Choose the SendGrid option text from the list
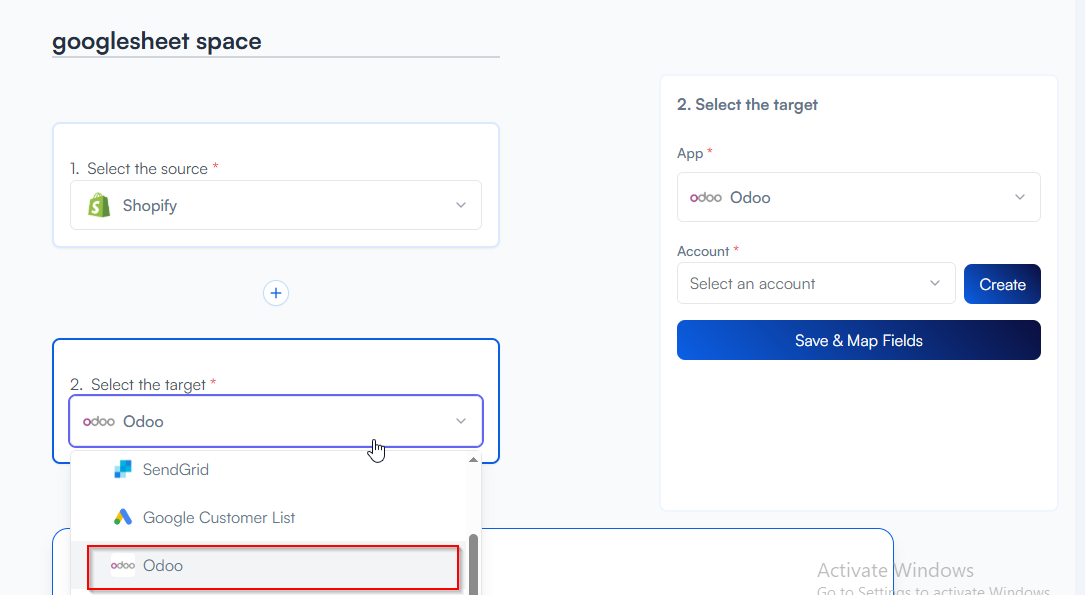The height and width of the screenshot is (595, 1085). pos(176,469)
